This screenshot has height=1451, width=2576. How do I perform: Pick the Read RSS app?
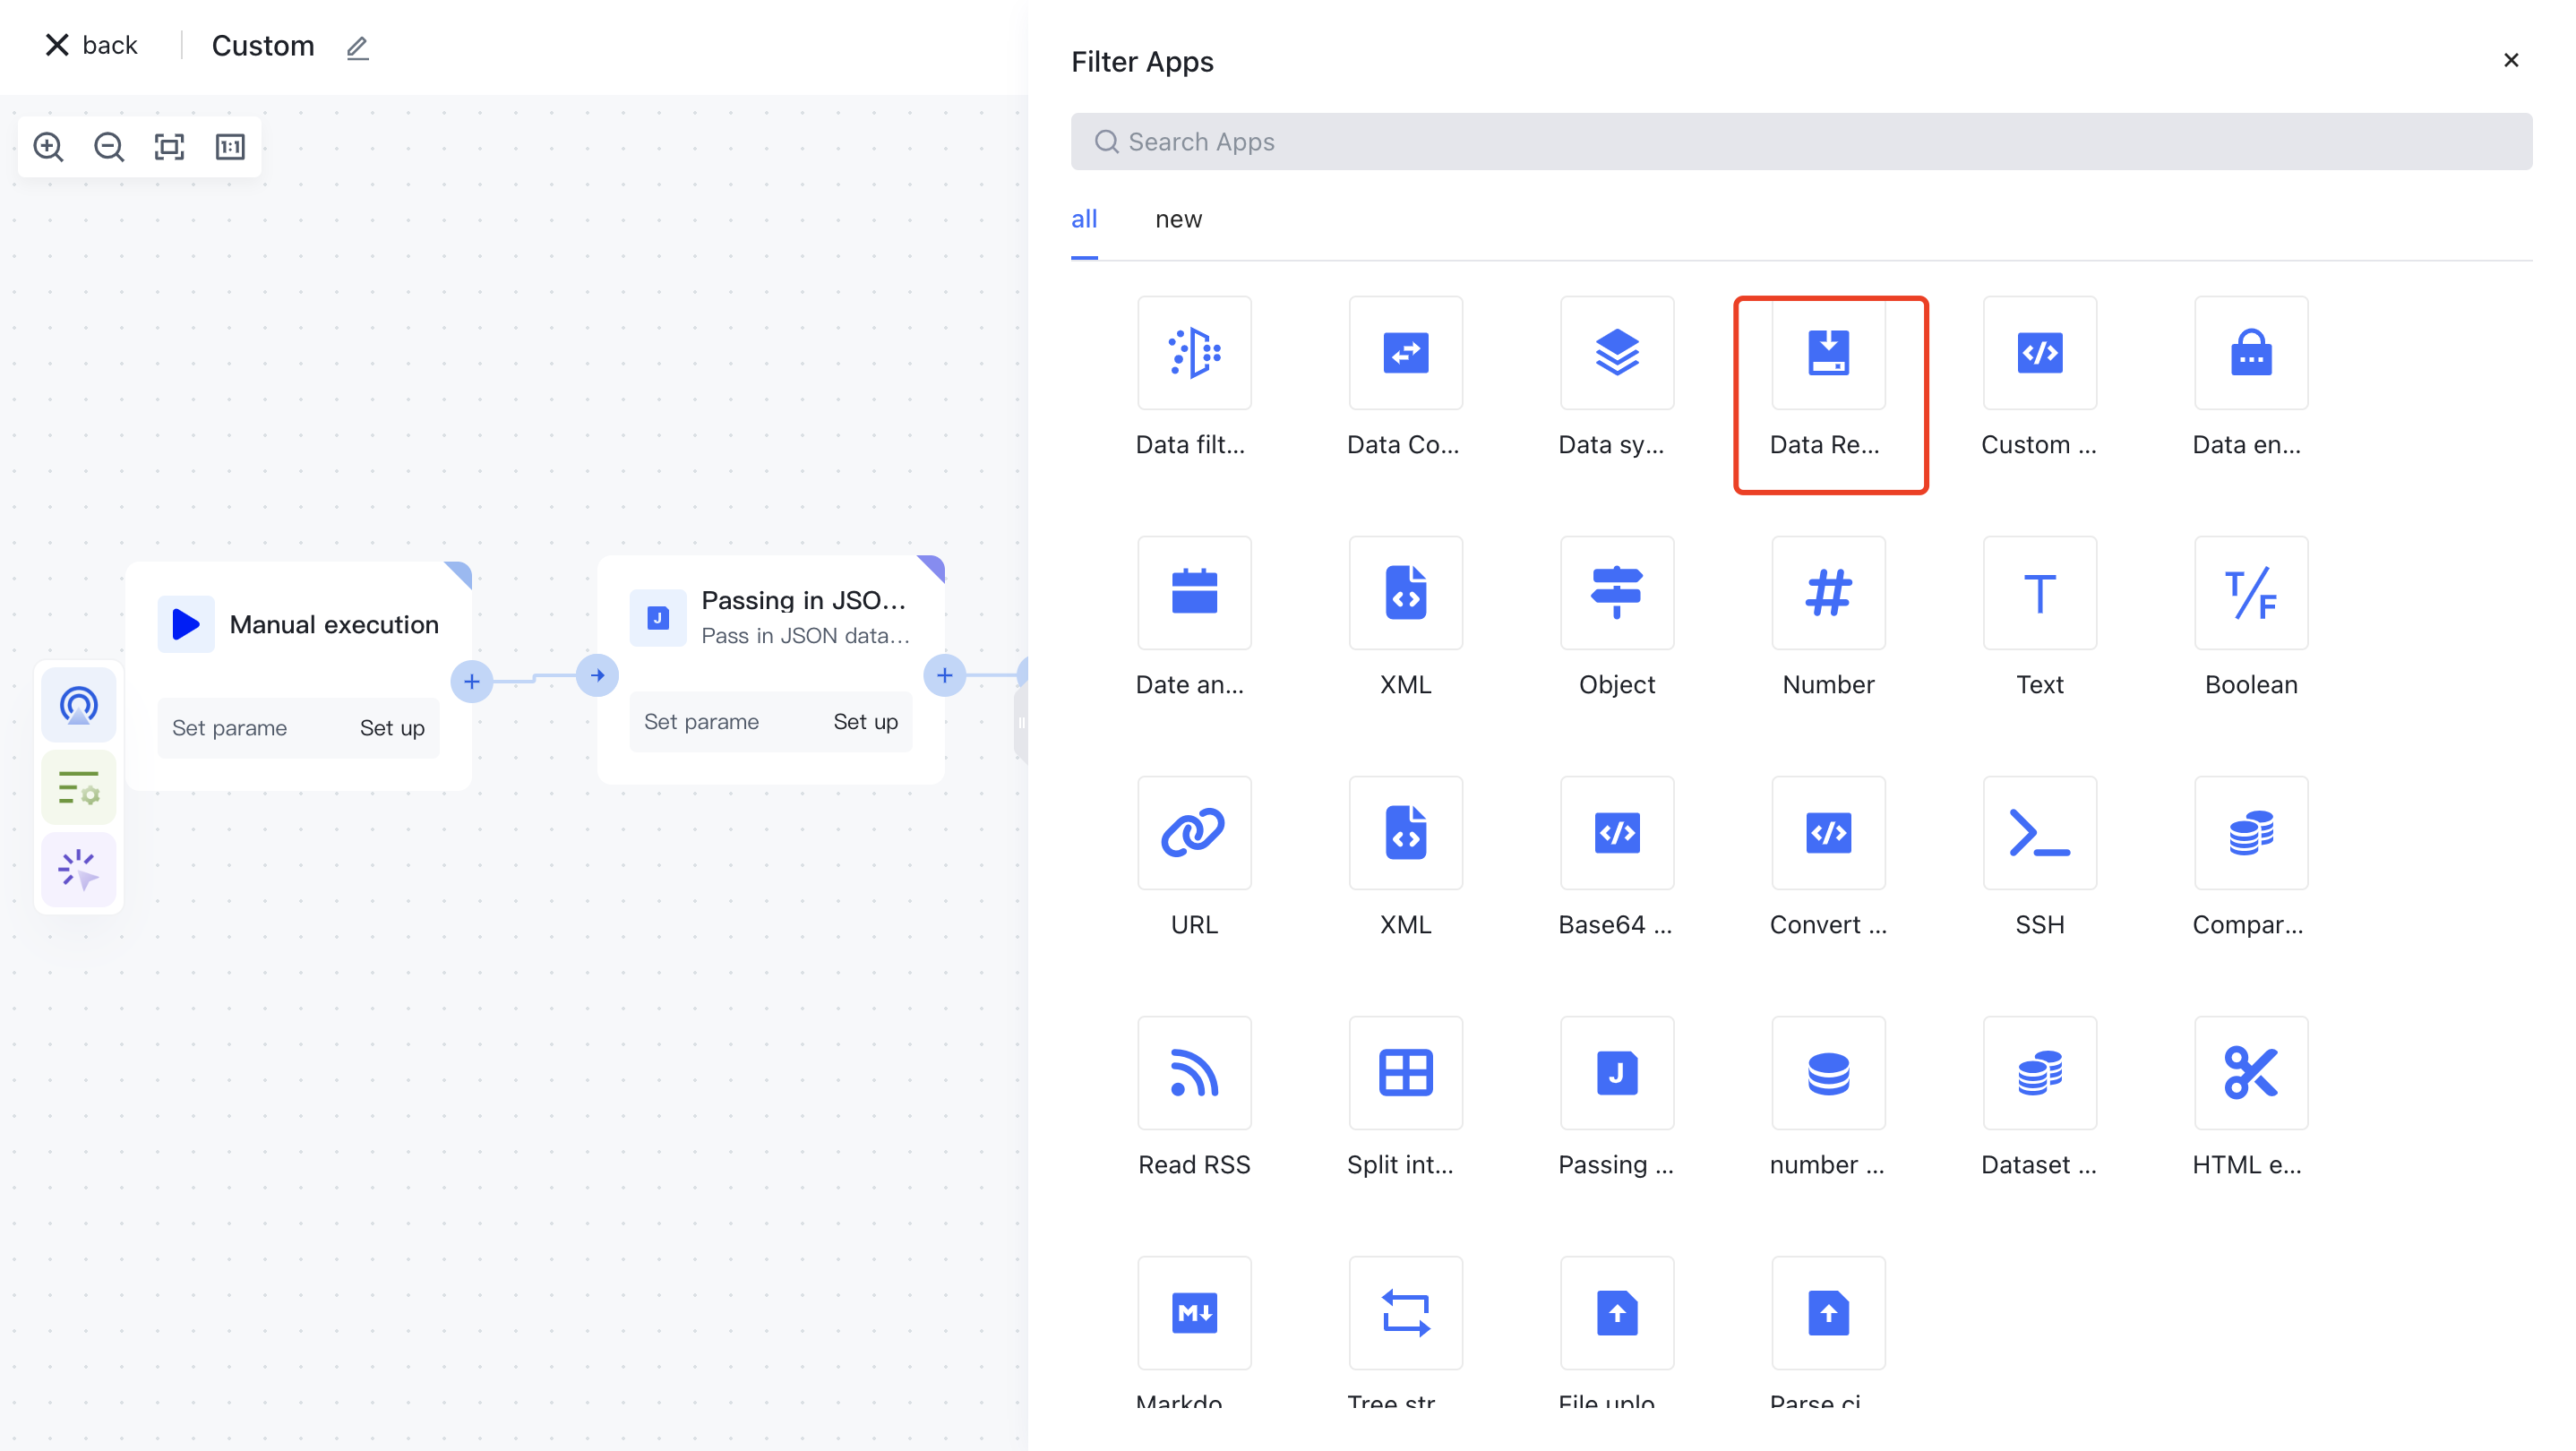pos(1193,1073)
